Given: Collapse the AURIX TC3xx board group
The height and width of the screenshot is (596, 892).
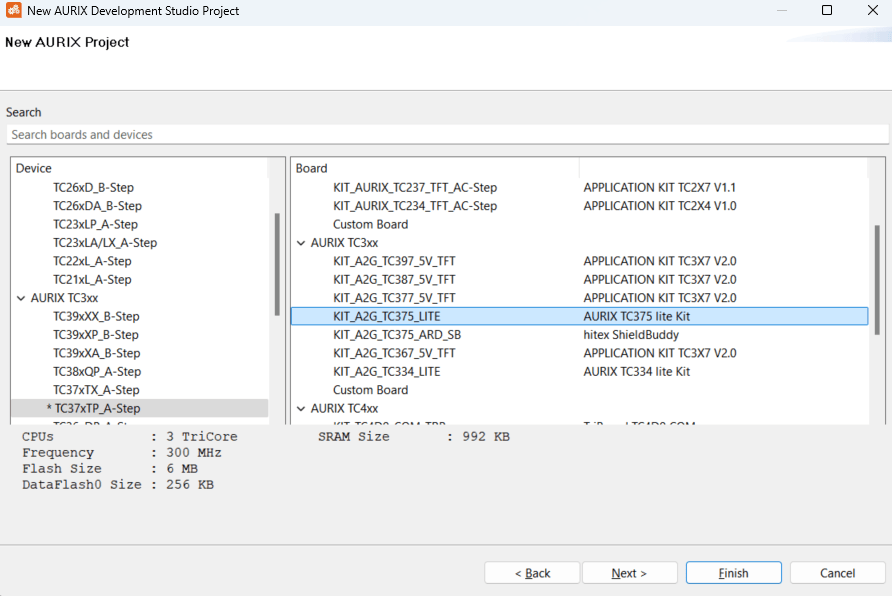Looking at the screenshot, I should click(301, 243).
